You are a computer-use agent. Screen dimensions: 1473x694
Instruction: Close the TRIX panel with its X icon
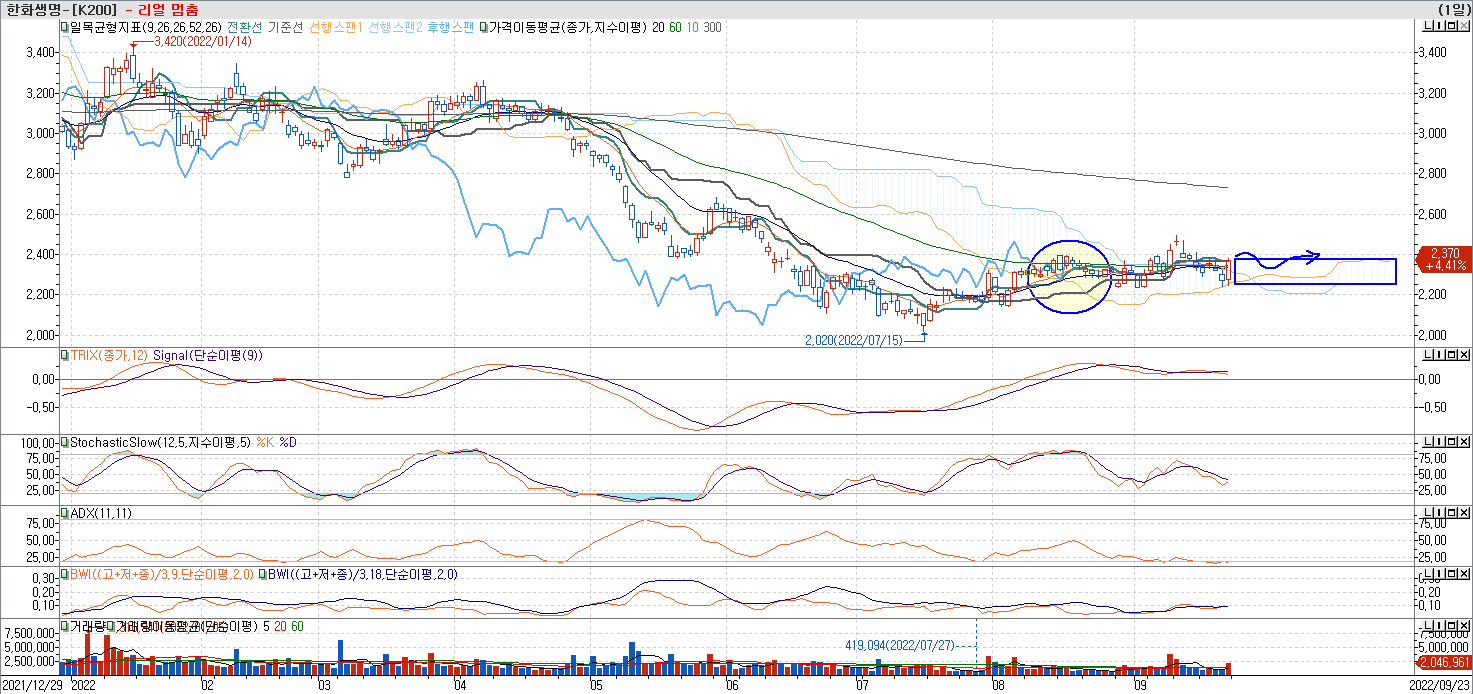coord(1464,355)
